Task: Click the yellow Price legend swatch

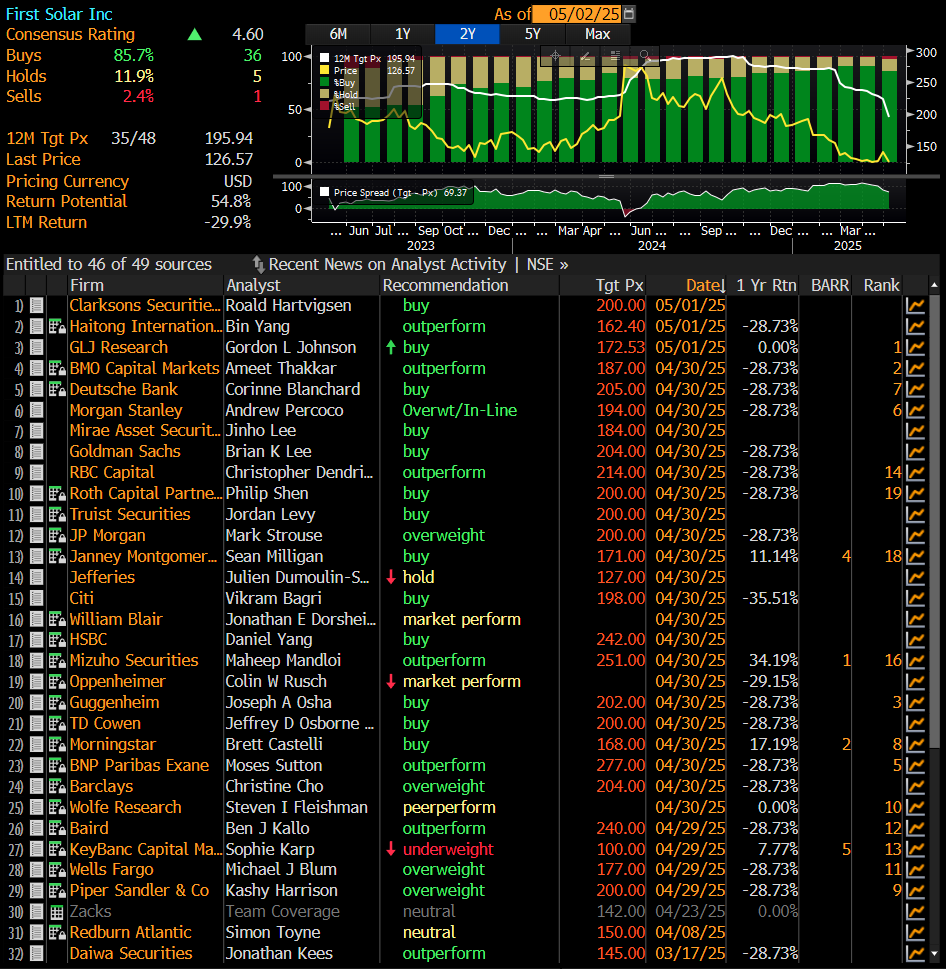Action: click(x=324, y=70)
